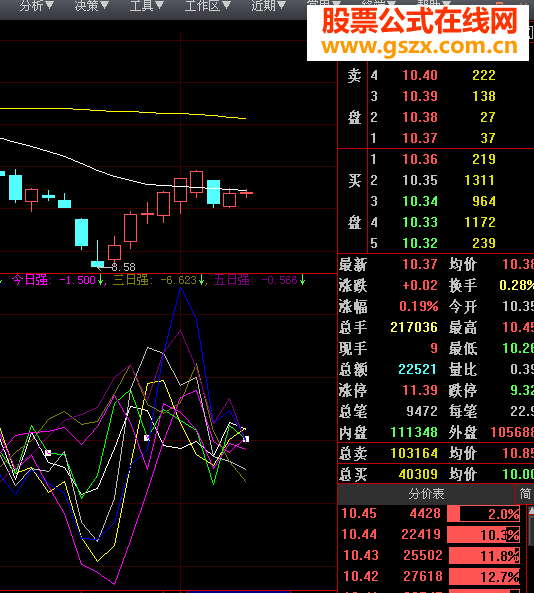Click the 今日强 indicator value label
This screenshot has width=534, height=593.
[53, 280]
